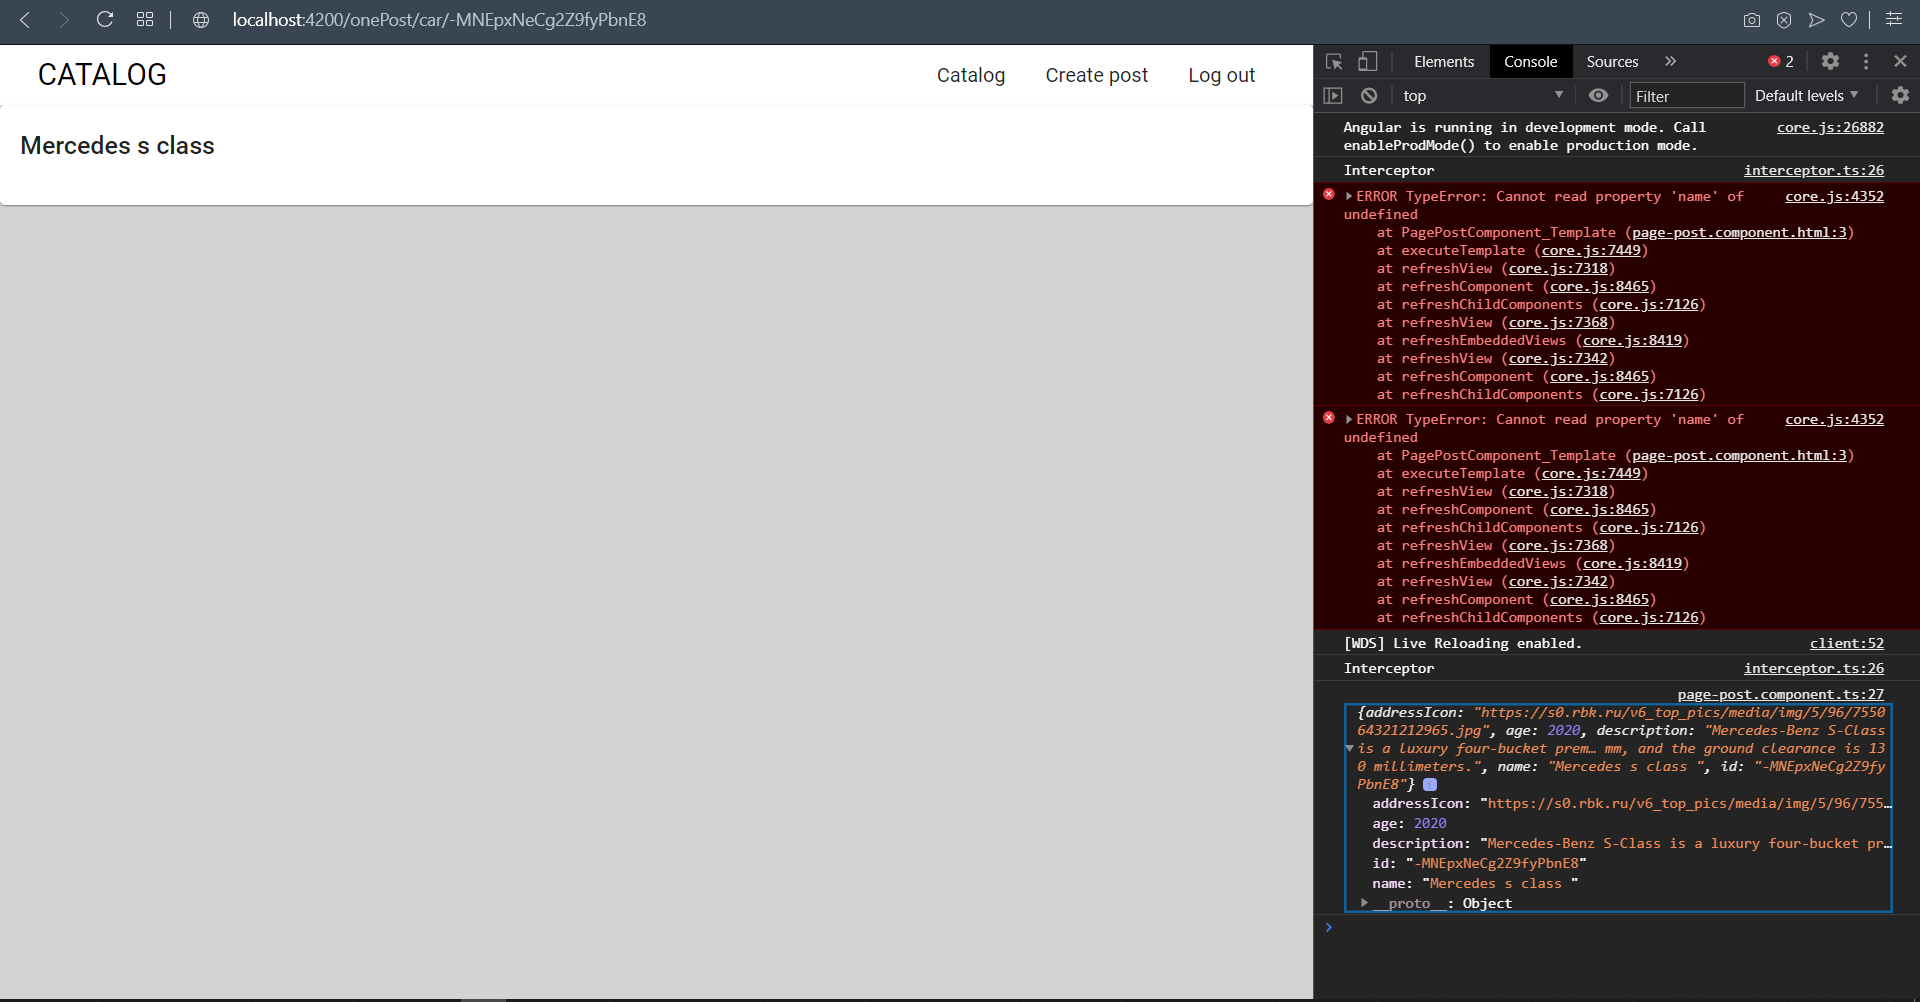
Task: Open the Create post nav link
Action: 1096,75
